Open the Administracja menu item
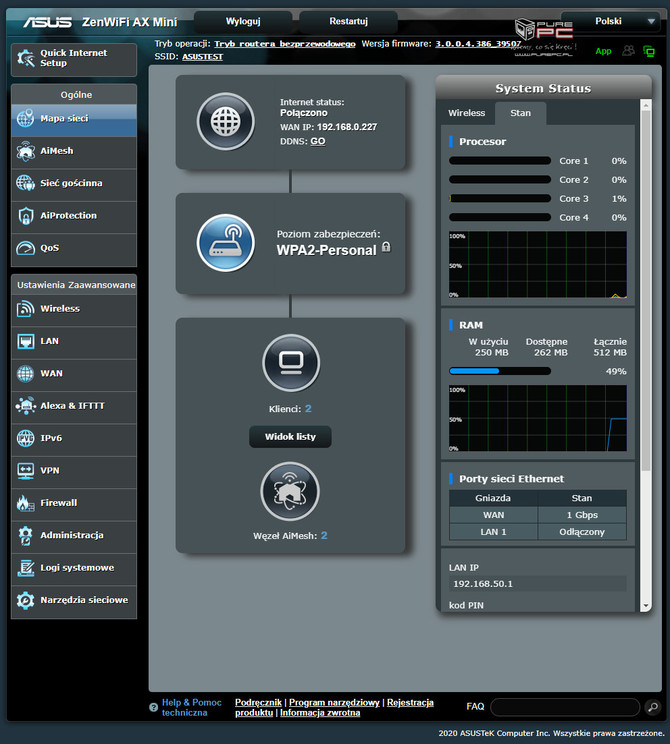Screen dimensions: 670x744 74,535
